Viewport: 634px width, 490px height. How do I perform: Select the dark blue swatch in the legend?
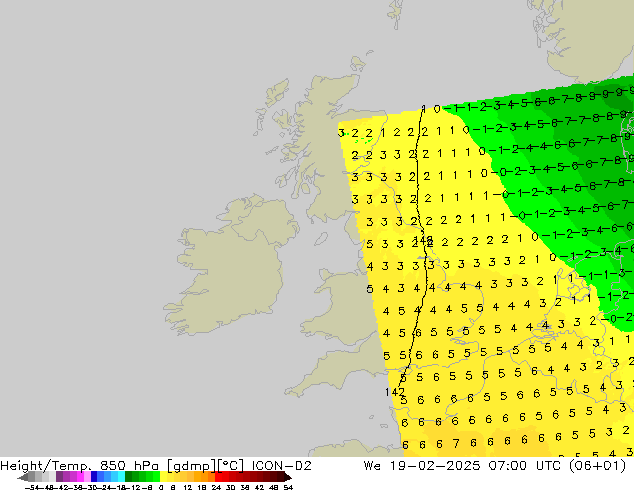click(x=94, y=477)
